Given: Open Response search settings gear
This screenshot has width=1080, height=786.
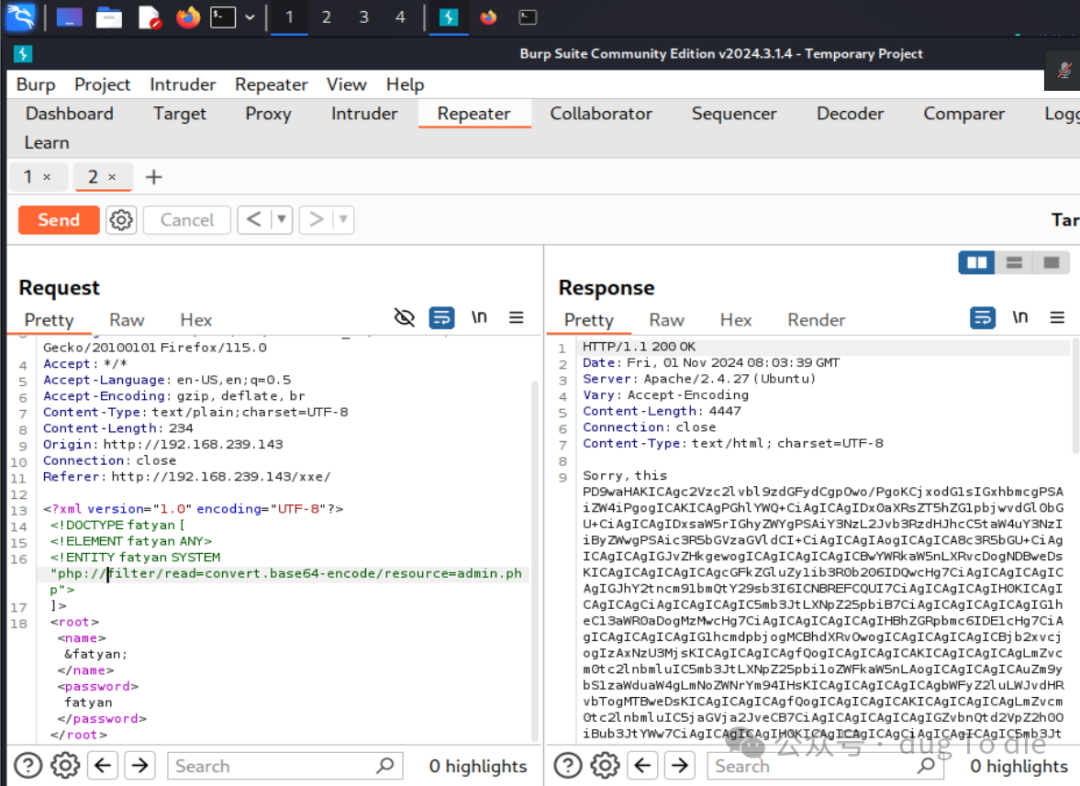Looking at the screenshot, I should [x=605, y=765].
